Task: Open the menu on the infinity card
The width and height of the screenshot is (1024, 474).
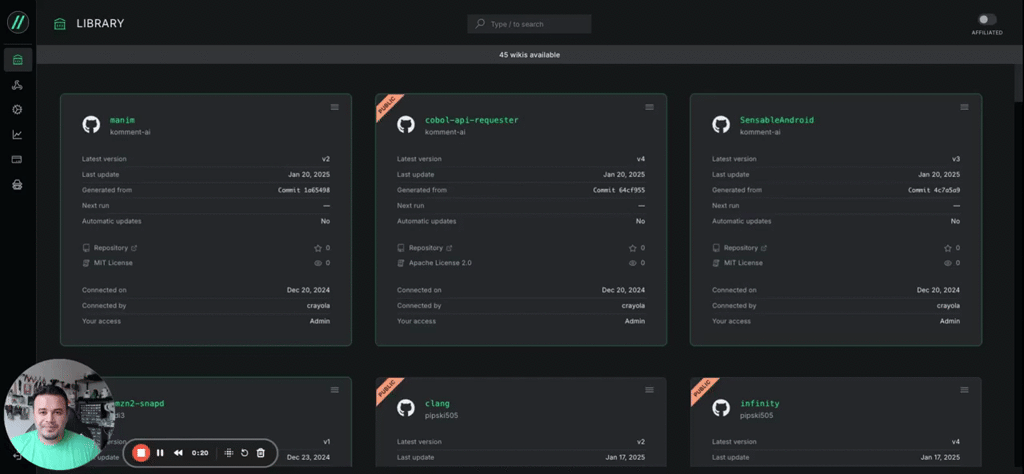Action: [x=965, y=390]
